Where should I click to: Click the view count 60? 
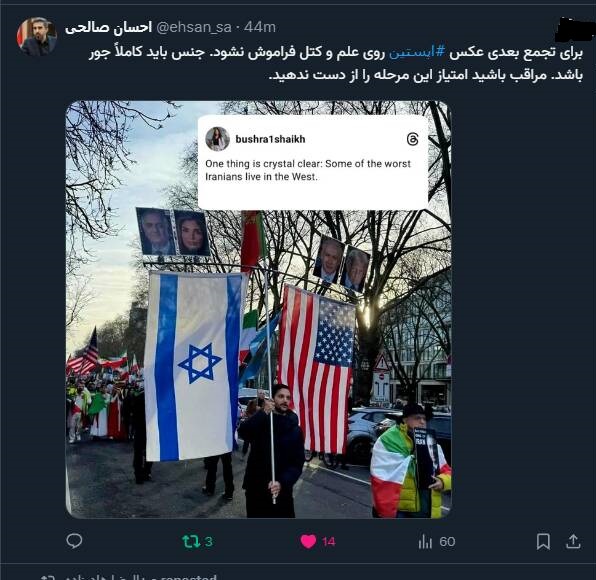[447, 541]
